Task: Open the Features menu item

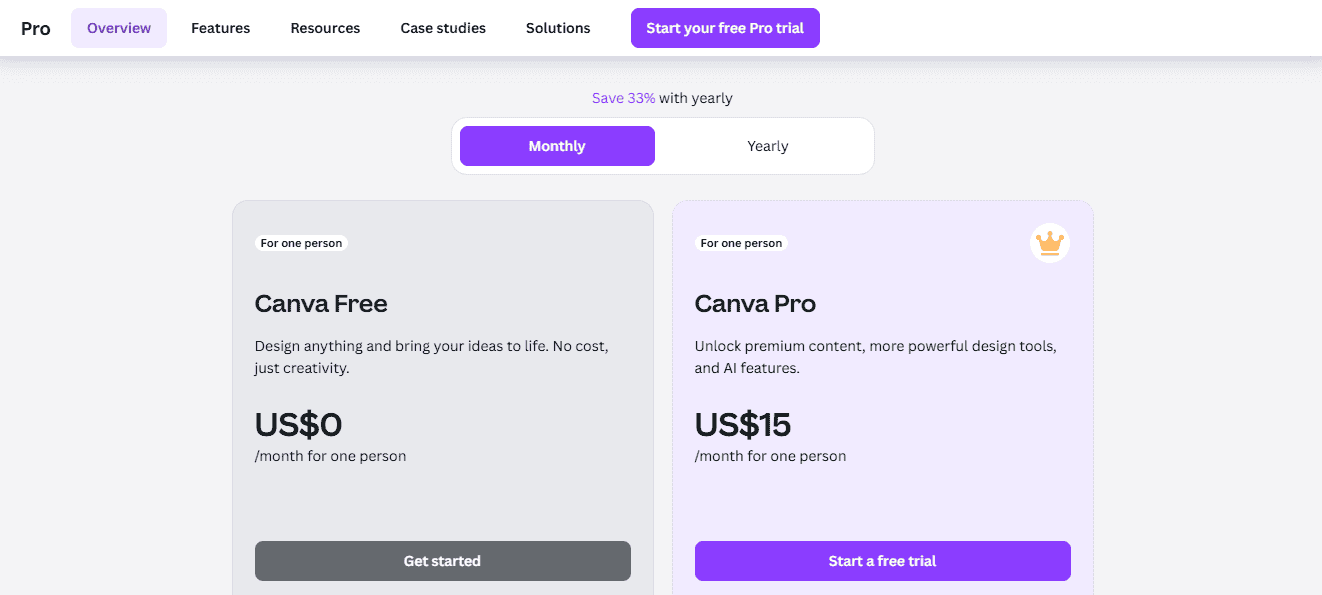Action: pyautogui.click(x=221, y=28)
